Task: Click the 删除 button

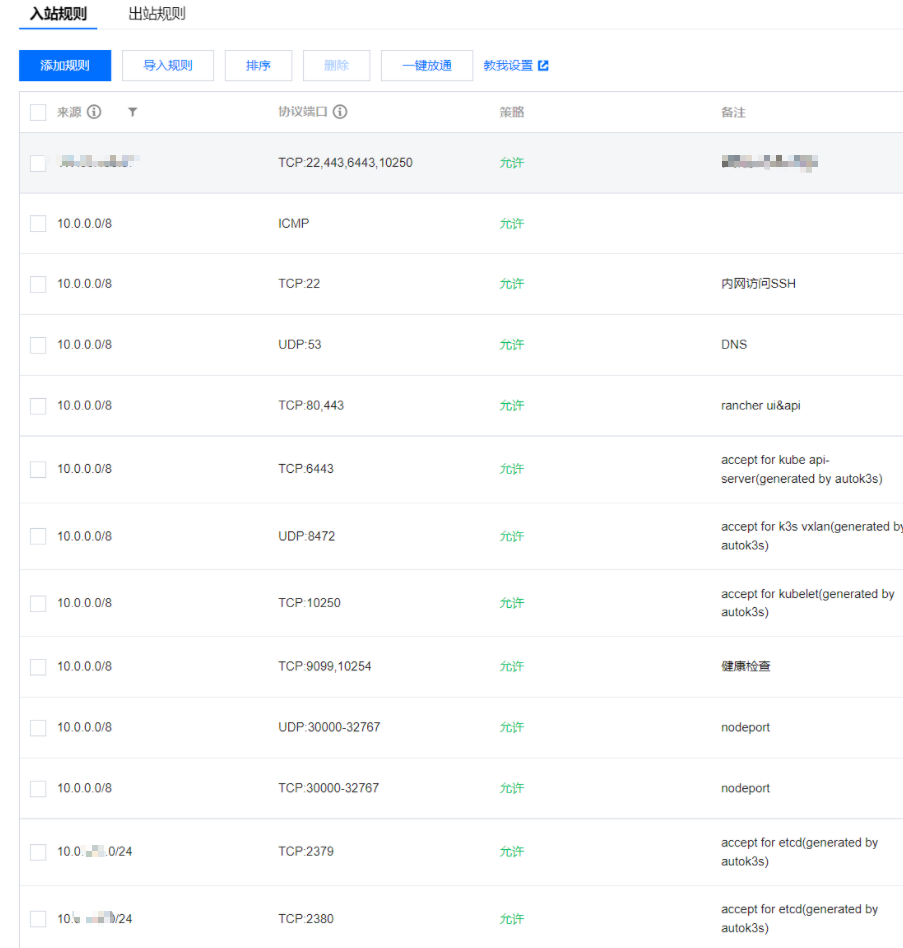Action: (x=337, y=65)
